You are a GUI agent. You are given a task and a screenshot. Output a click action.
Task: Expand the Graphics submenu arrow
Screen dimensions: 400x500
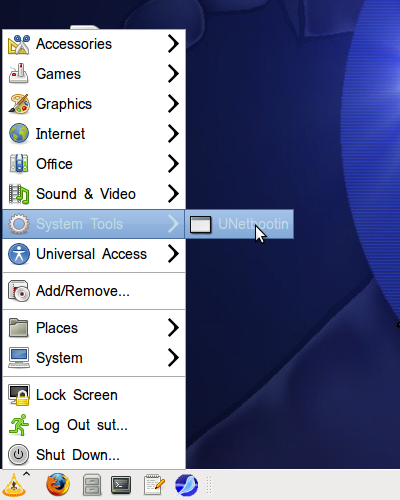tap(173, 104)
